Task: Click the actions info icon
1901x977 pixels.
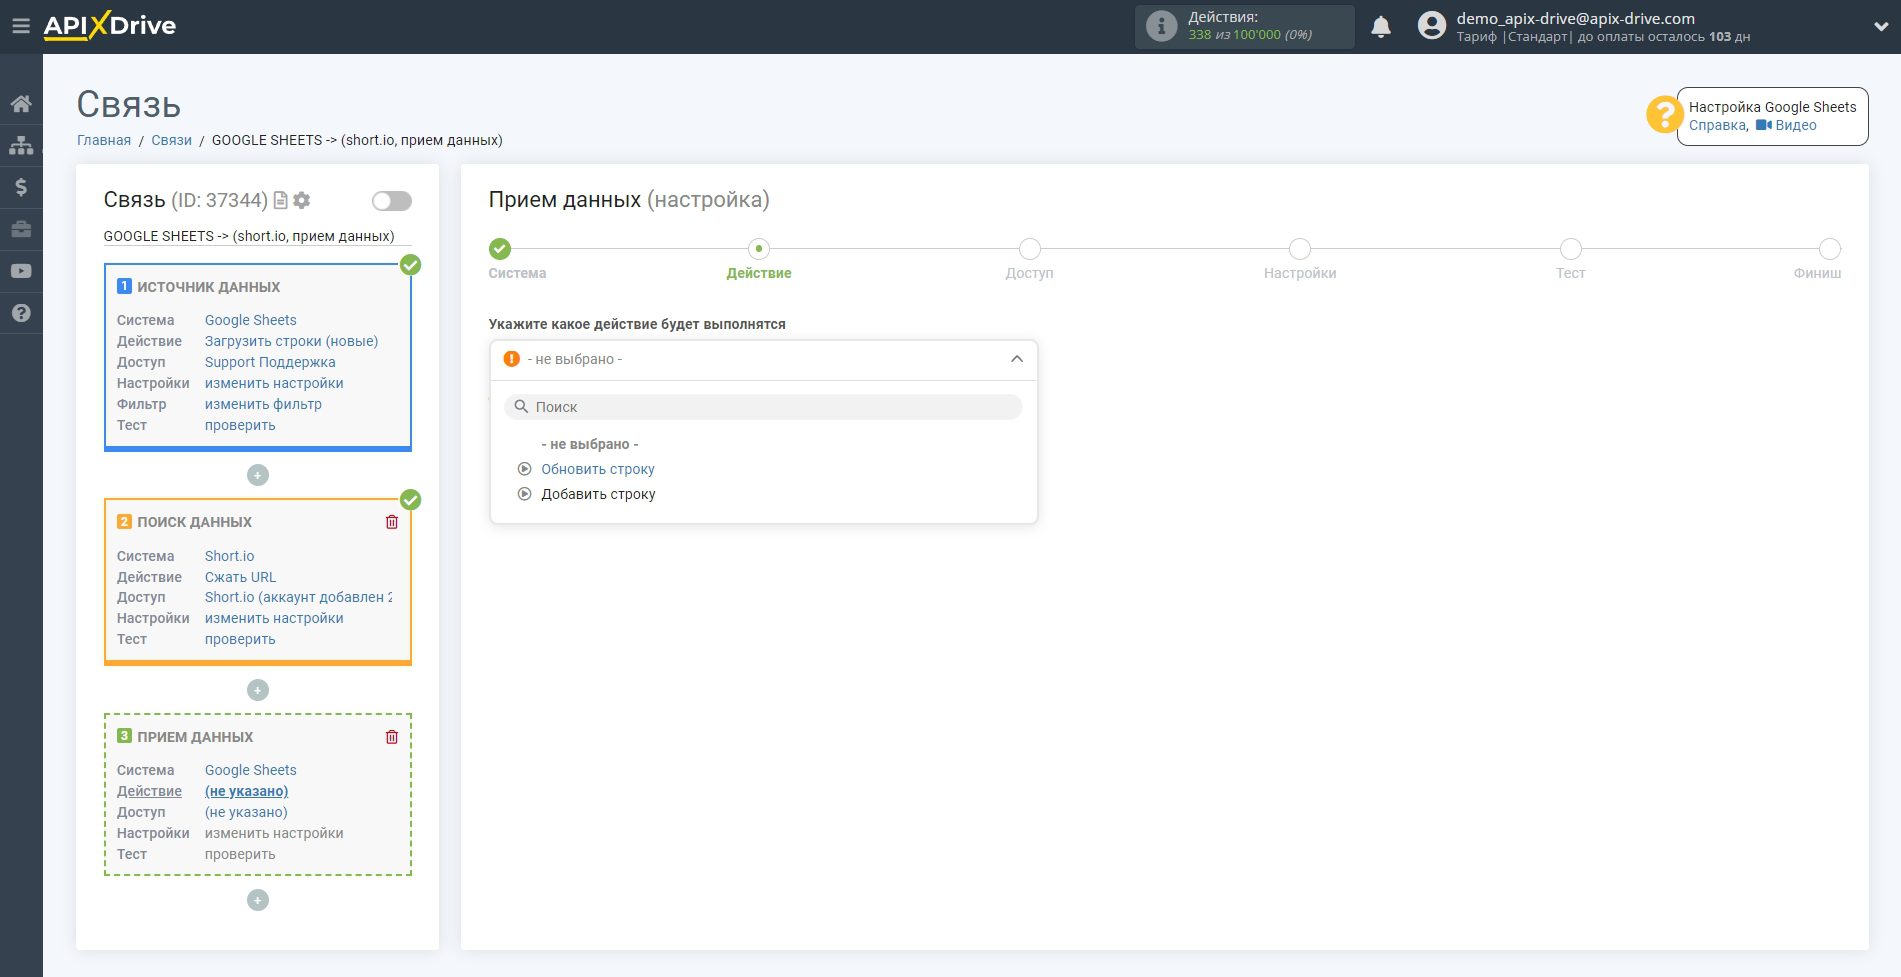Action: [1161, 26]
